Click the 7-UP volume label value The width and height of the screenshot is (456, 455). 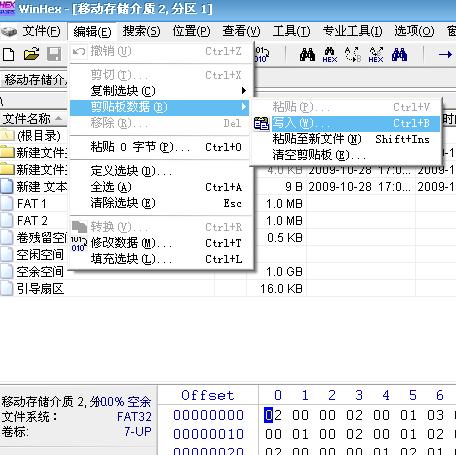(138, 432)
